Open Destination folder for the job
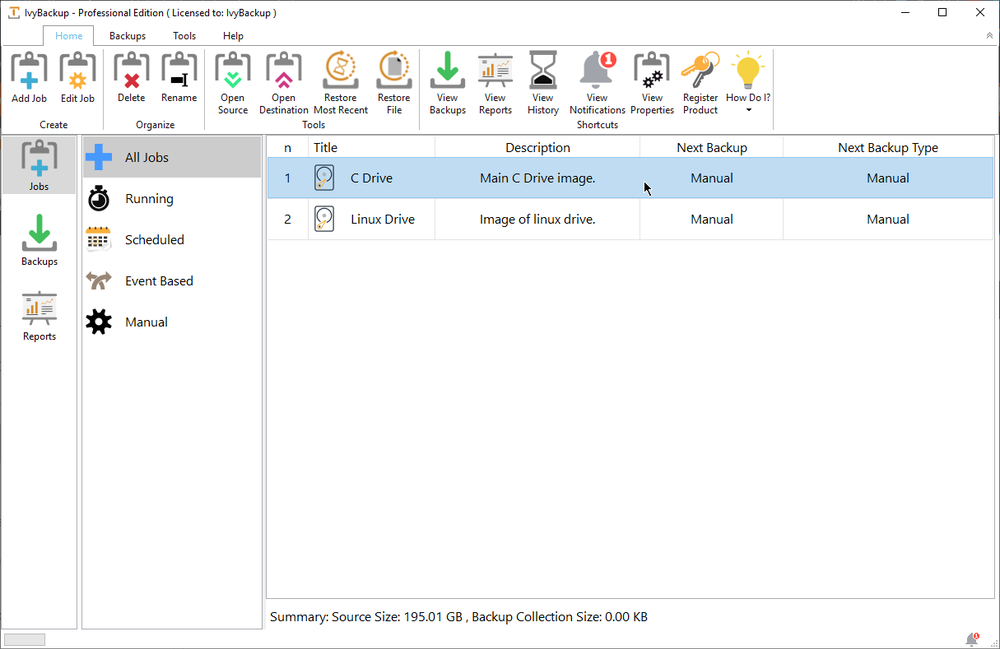 coord(284,84)
